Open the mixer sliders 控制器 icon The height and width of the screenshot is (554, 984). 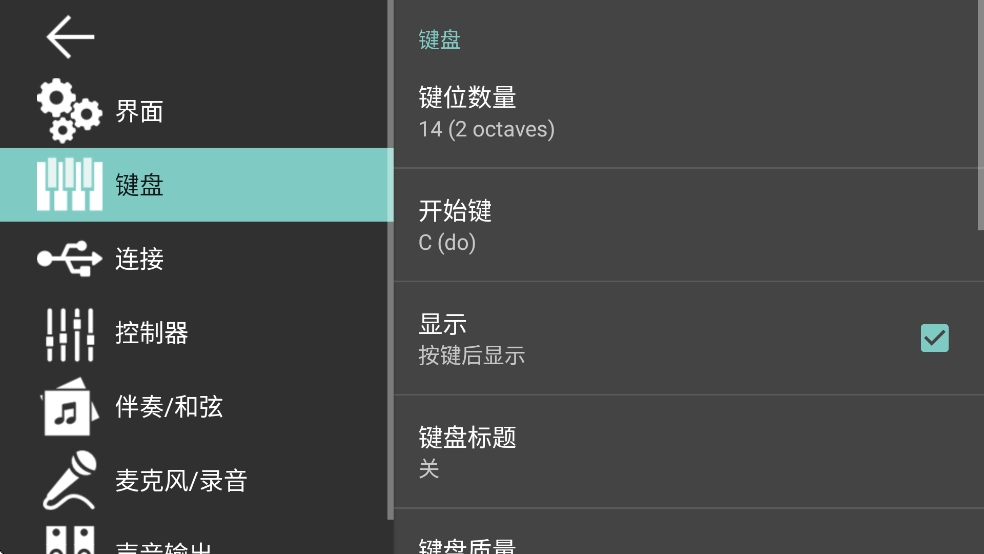pos(69,333)
